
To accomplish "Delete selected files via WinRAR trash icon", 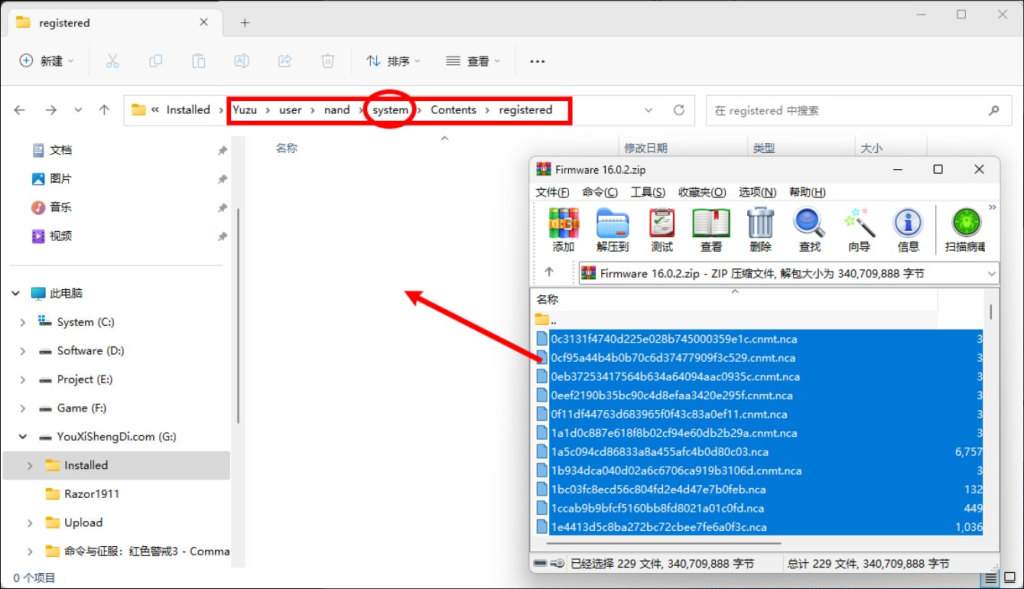I will click(759, 228).
